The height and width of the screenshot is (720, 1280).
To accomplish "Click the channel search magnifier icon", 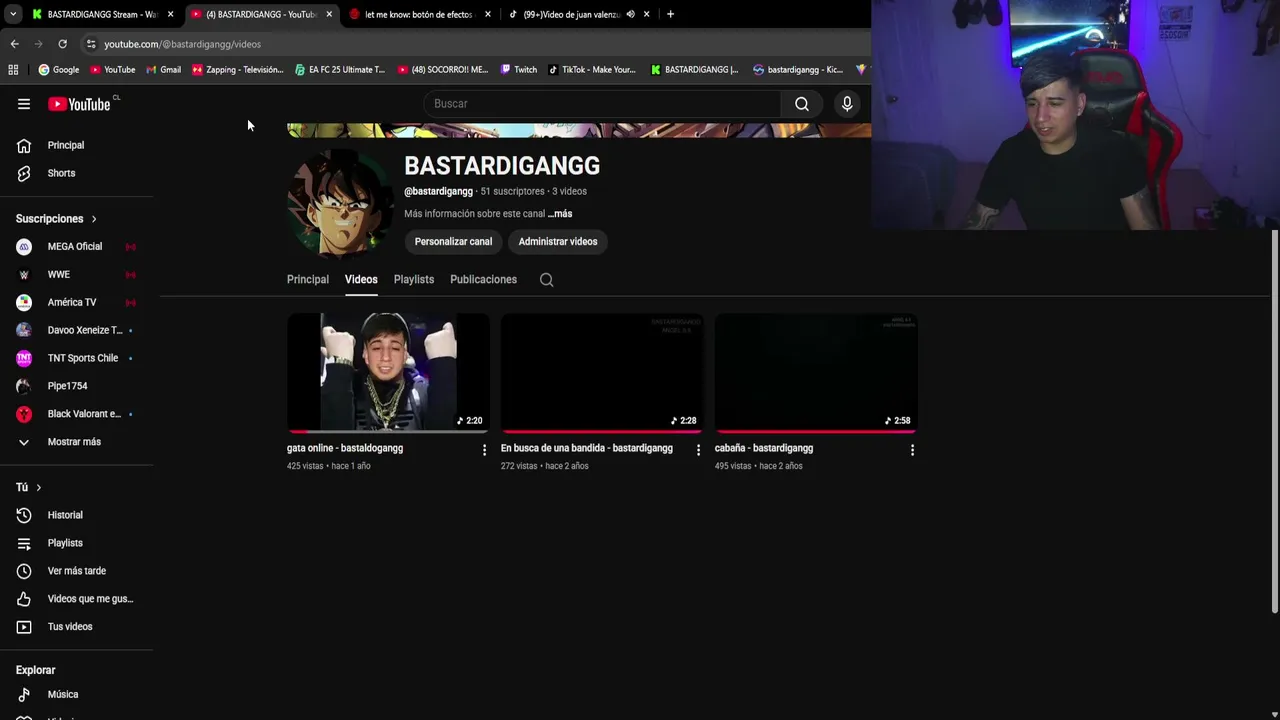I will pyautogui.click(x=546, y=280).
